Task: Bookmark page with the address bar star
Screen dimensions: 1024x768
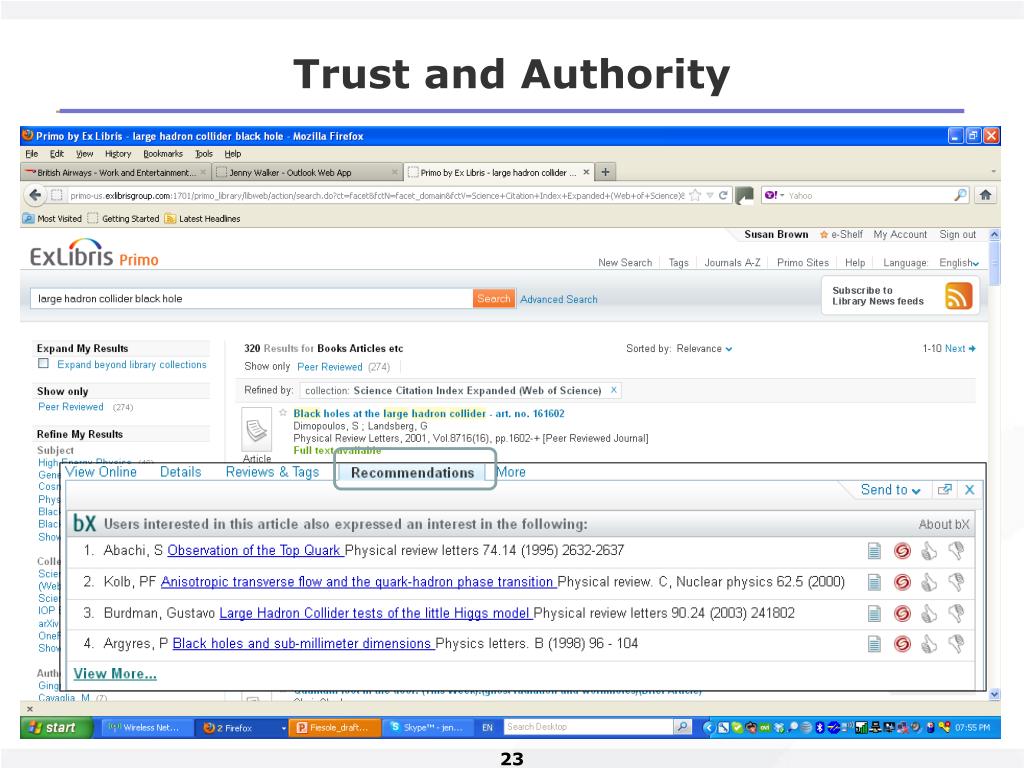Action: [695, 195]
